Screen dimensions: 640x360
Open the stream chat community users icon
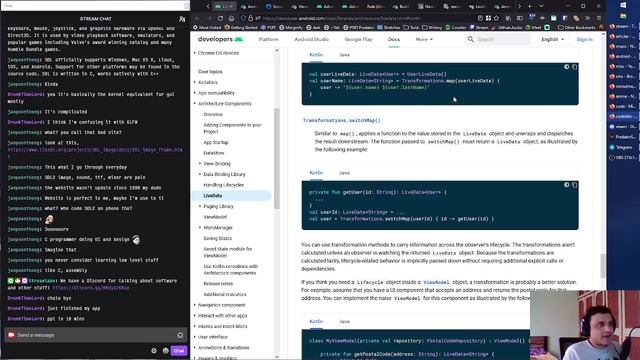[182, 19]
